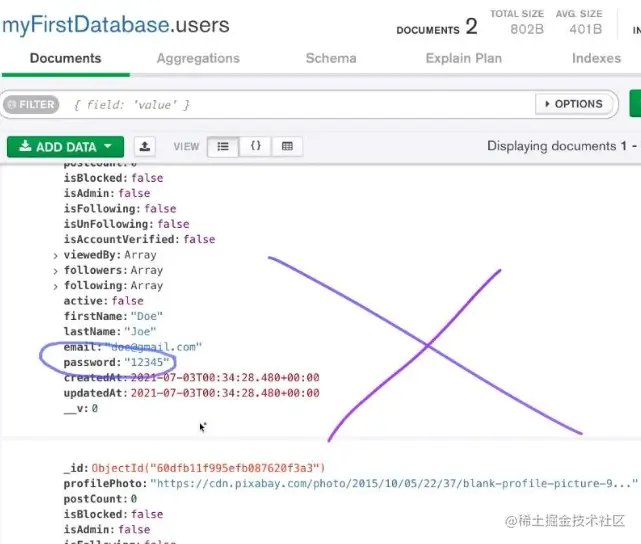Select the email value doe@gmail.com

tap(153, 347)
